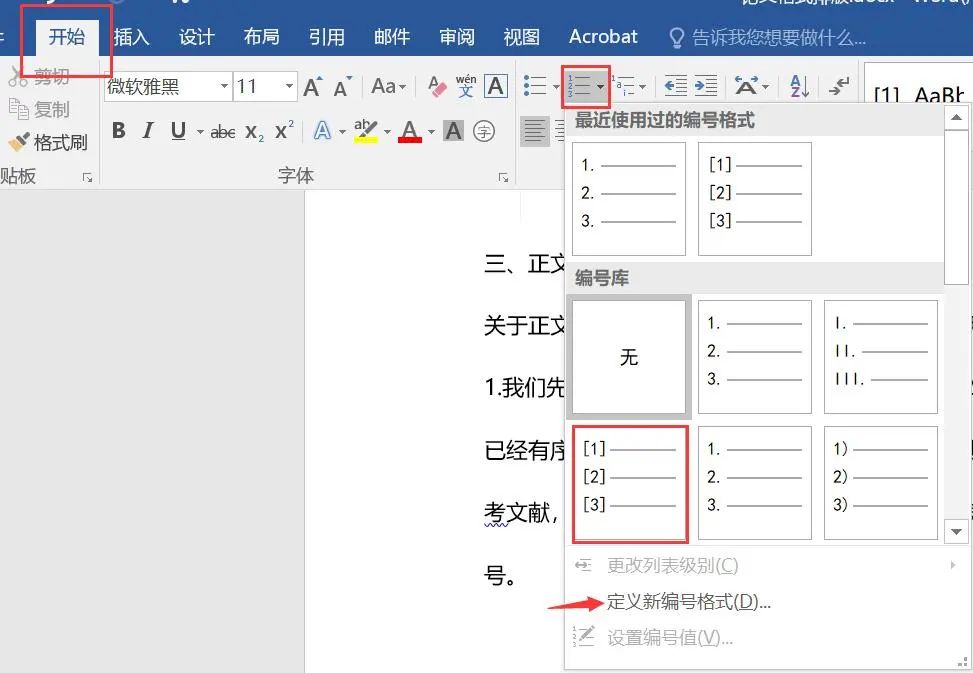
Task: Open the change case Aa dropdown
Action: (x=388, y=86)
